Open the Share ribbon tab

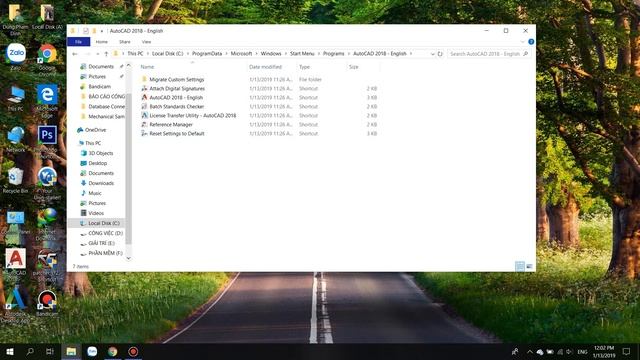pos(124,42)
